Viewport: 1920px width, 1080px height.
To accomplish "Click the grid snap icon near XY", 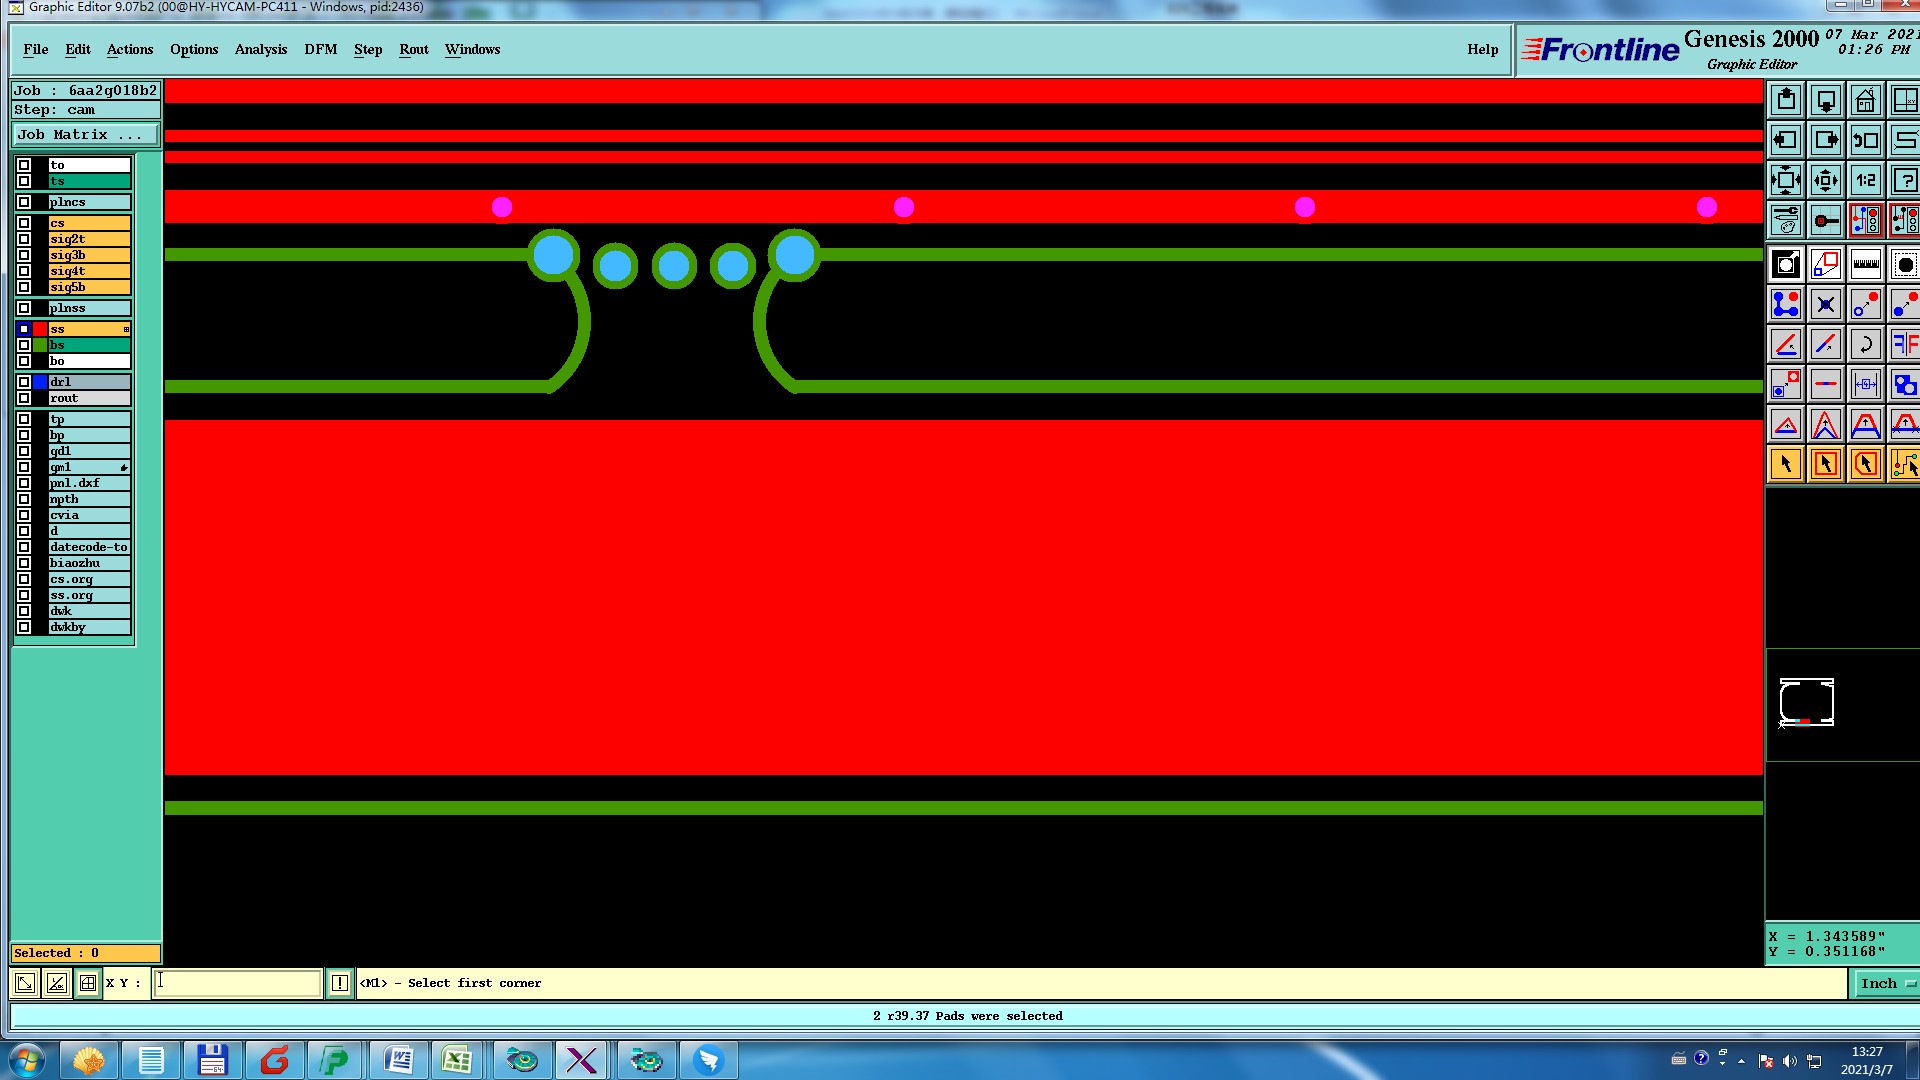I will point(88,983).
